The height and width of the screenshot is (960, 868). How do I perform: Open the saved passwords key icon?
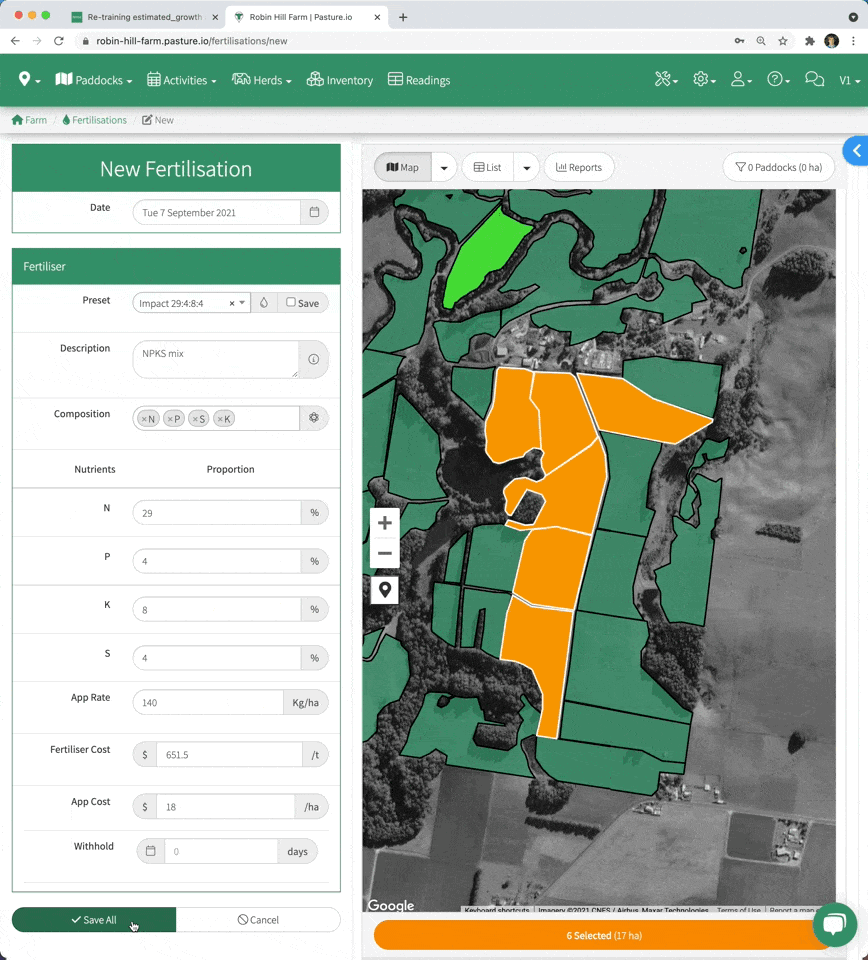739,41
